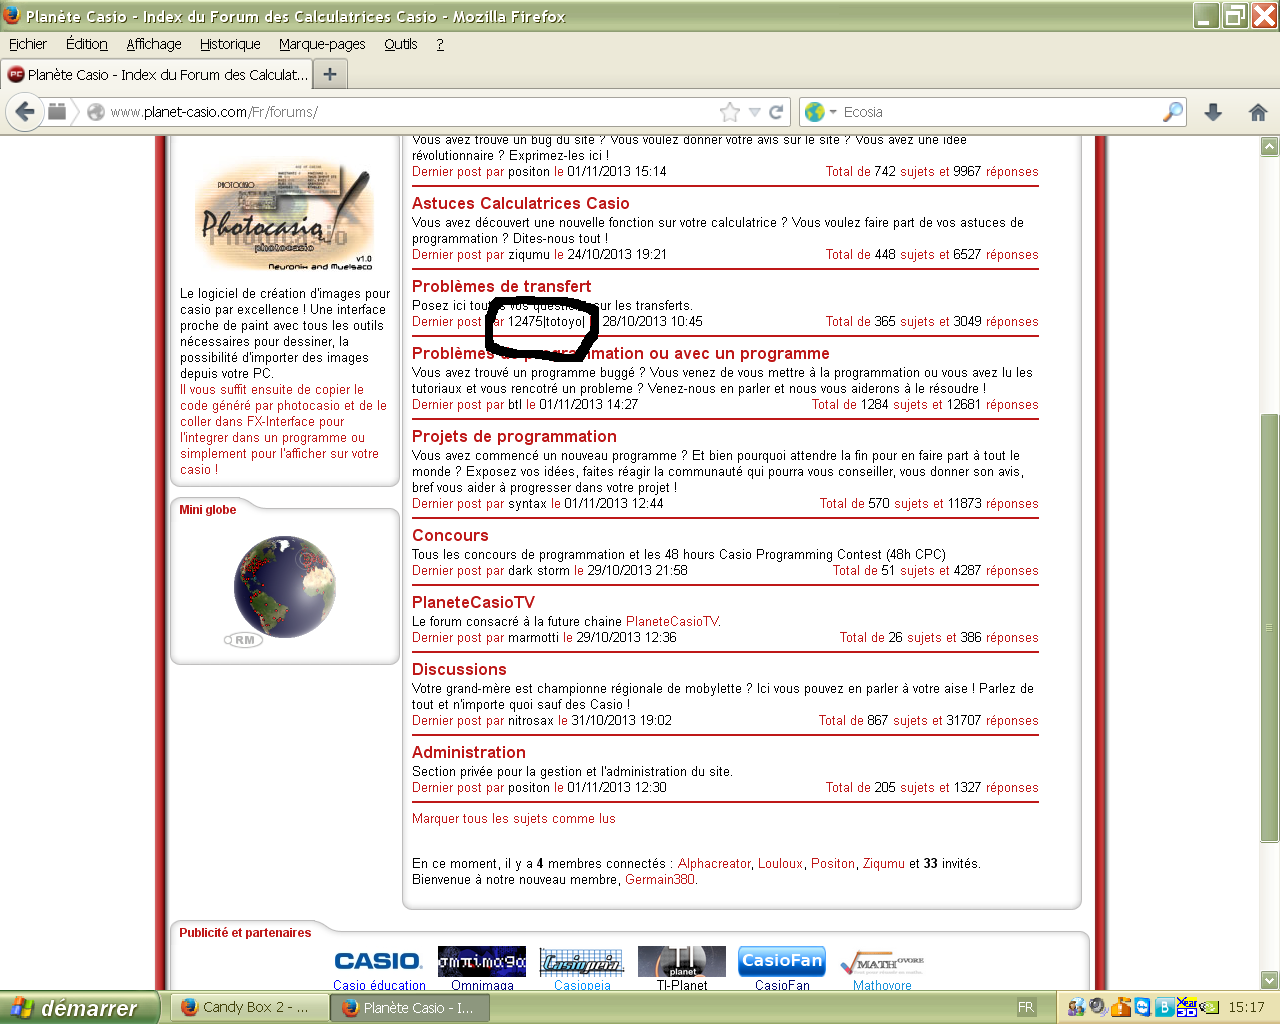Open the Édition menu
Image resolution: width=1280 pixels, height=1024 pixels.
87,44
